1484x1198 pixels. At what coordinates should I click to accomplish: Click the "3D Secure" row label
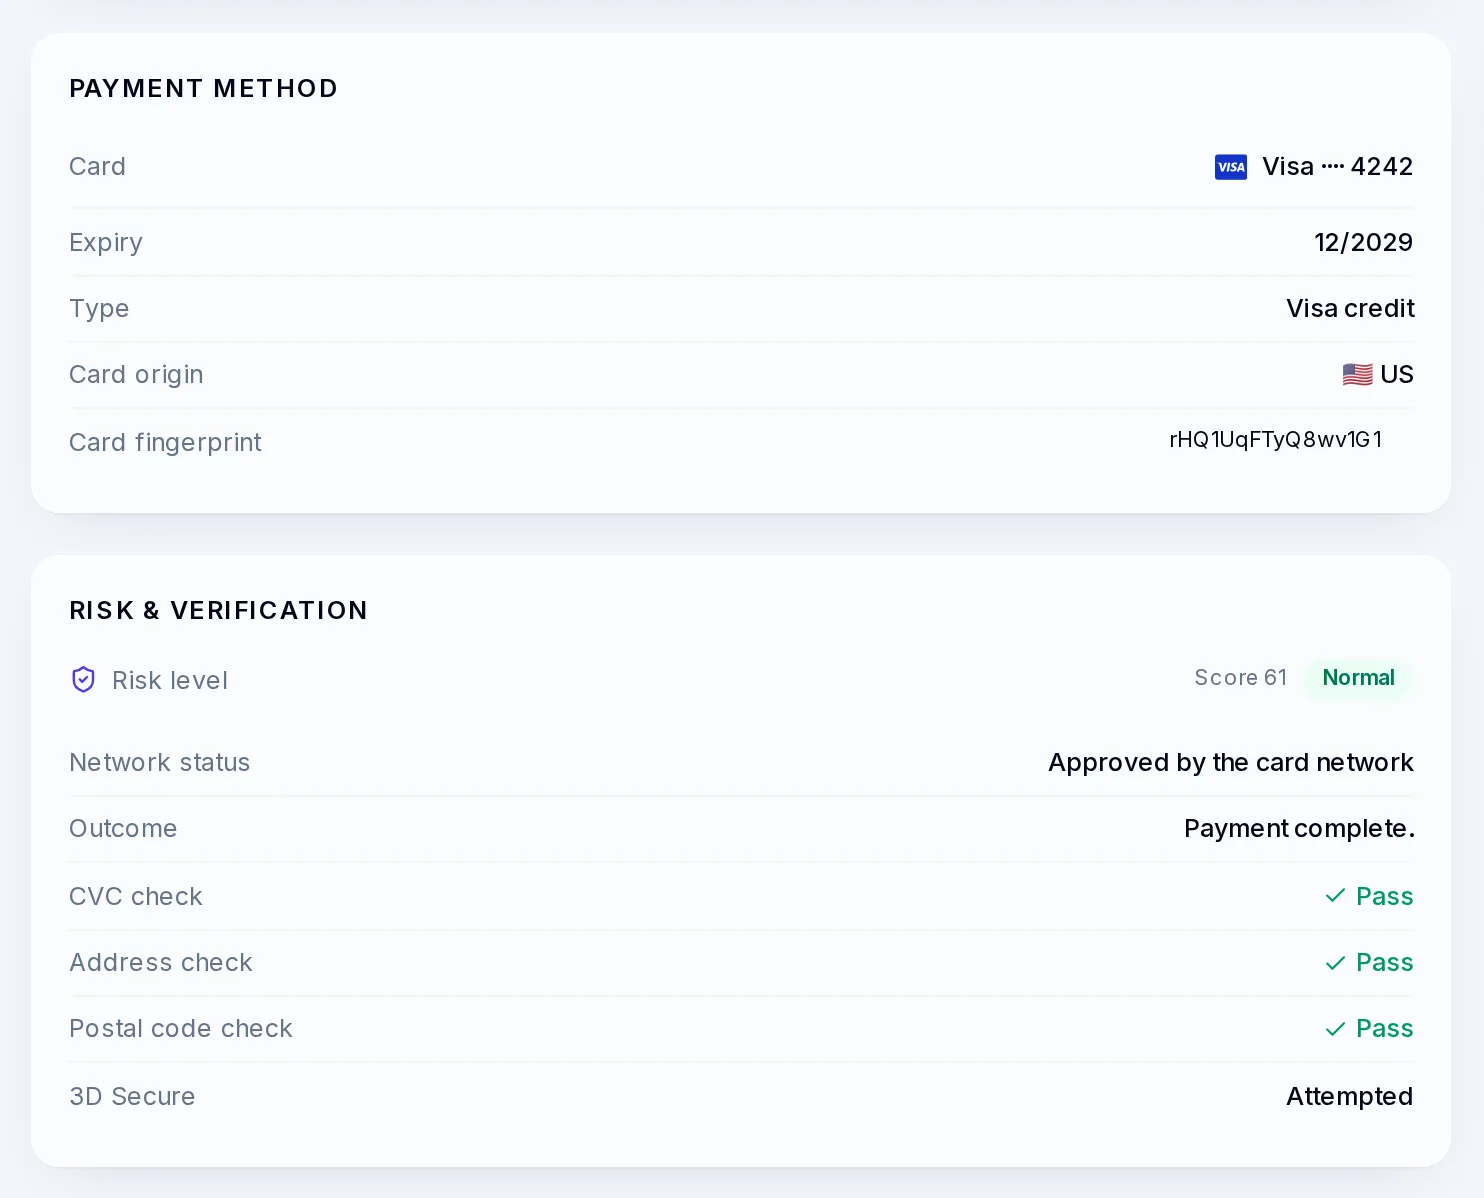coord(132,1096)
